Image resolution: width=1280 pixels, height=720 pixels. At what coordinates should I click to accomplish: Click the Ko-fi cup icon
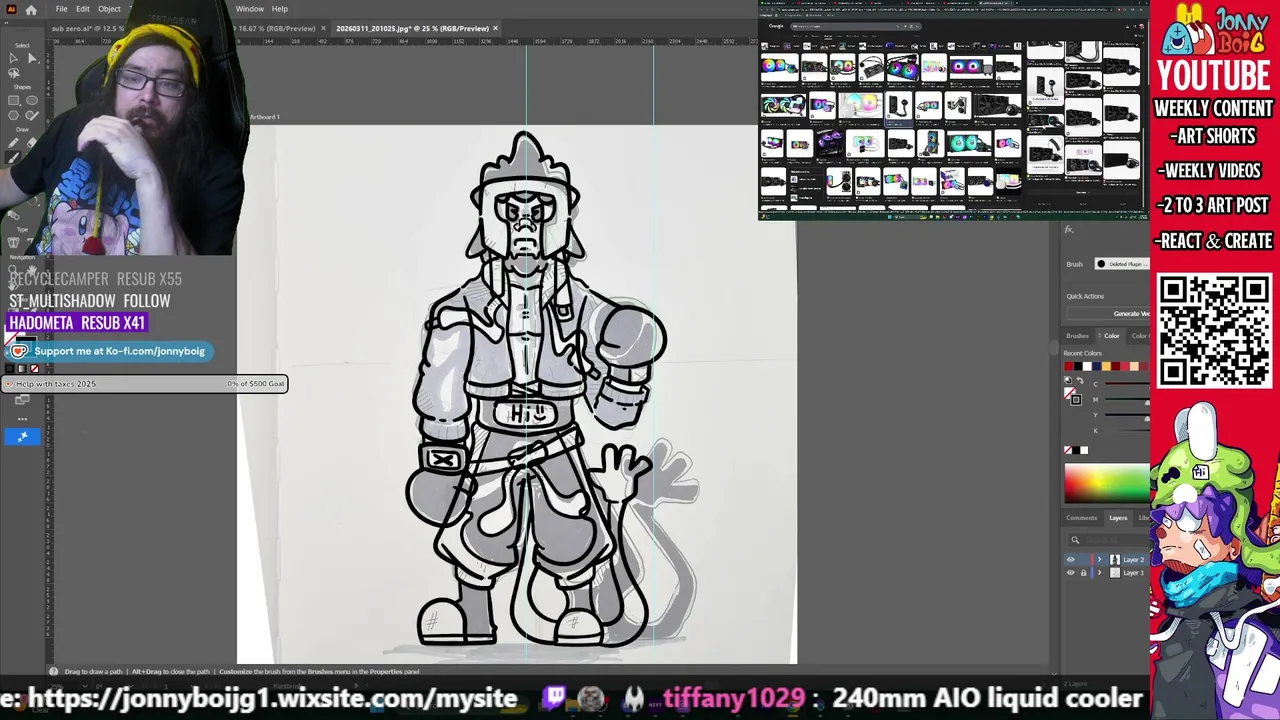tap(19, 351)
